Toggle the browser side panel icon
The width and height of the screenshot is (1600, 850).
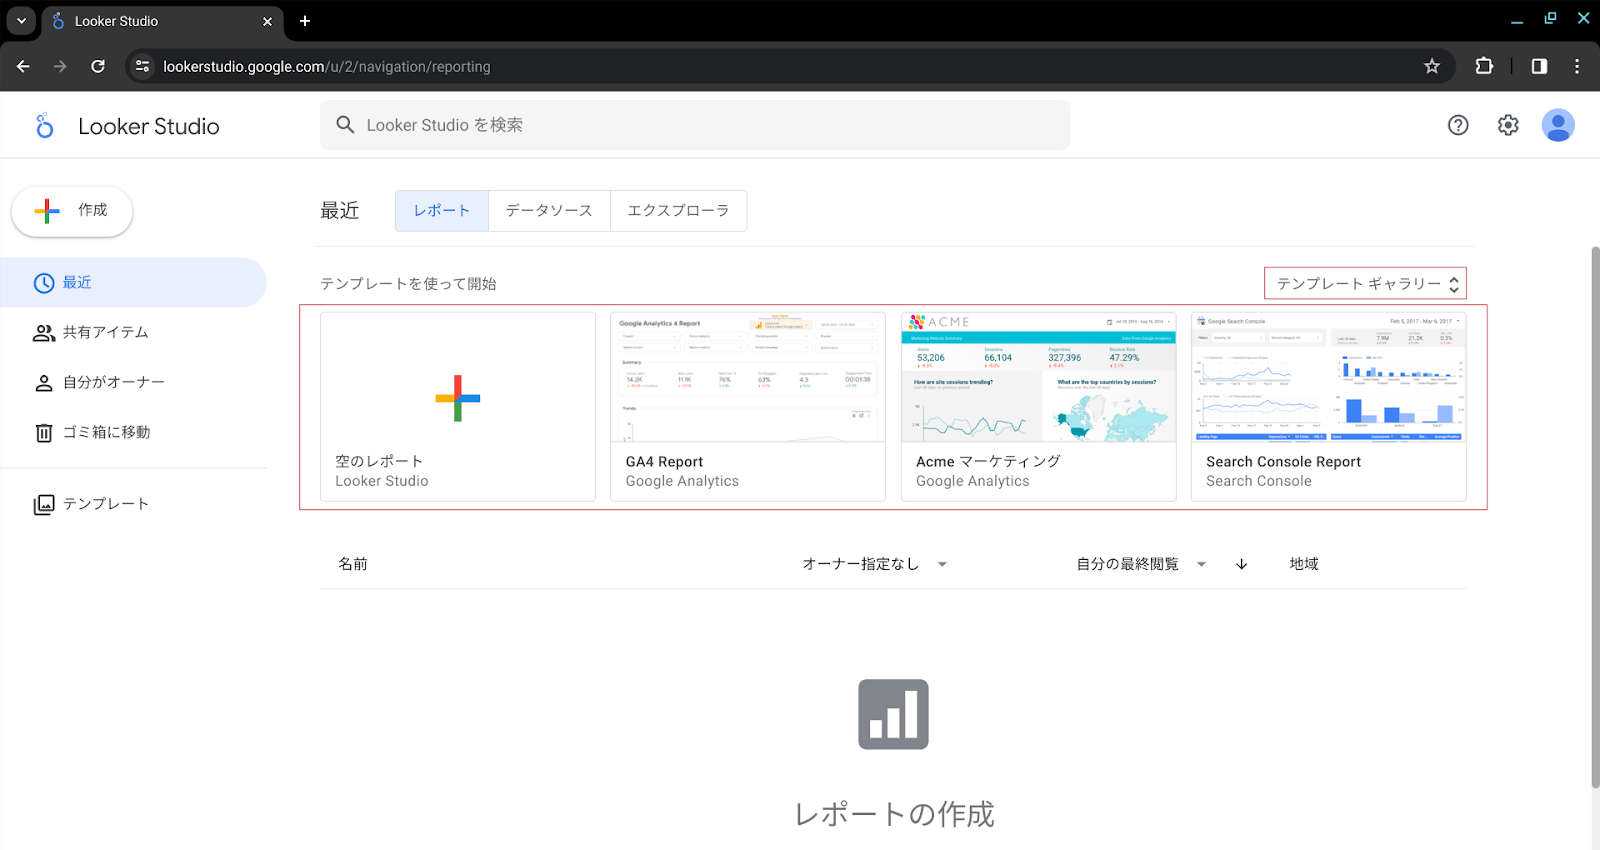[1539, 66]
